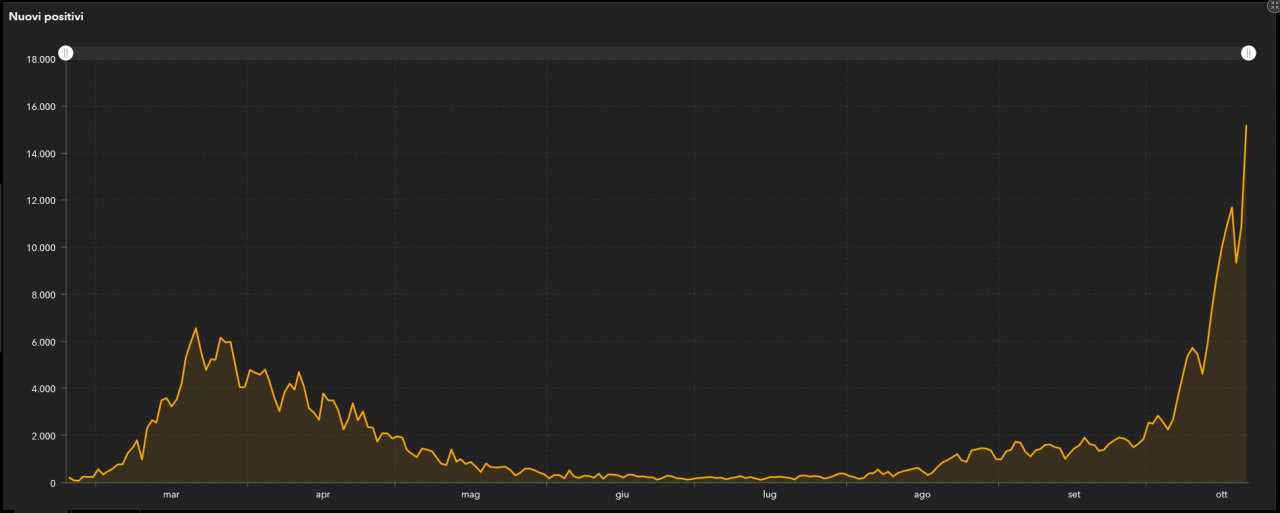Click the 0 label on the y-axis

coord(51,483)
